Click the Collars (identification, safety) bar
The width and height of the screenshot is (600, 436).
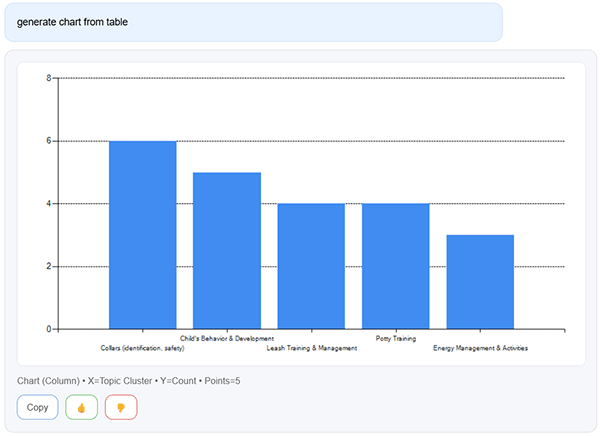[x=143, y=235]
